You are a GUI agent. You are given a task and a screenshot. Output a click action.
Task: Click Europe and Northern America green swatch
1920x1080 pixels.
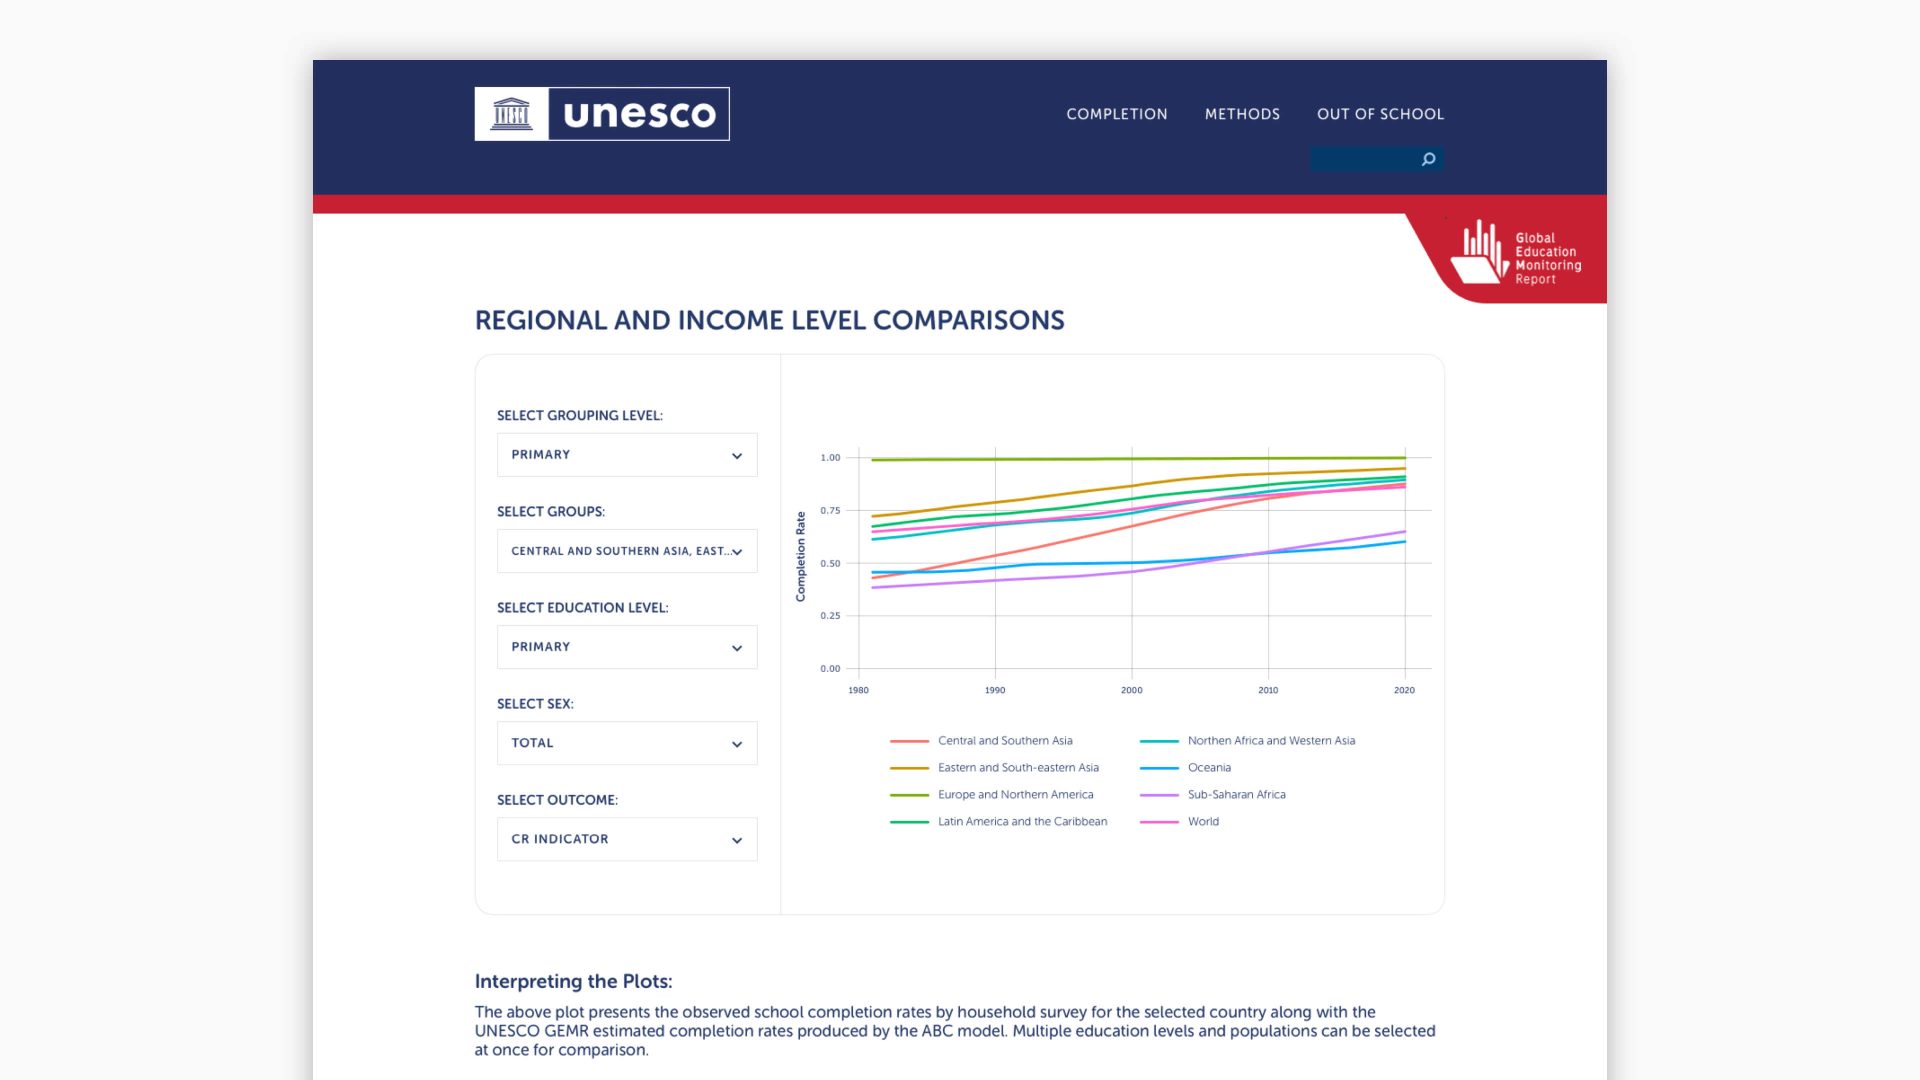pyautogui.click(x=909, y=795)
